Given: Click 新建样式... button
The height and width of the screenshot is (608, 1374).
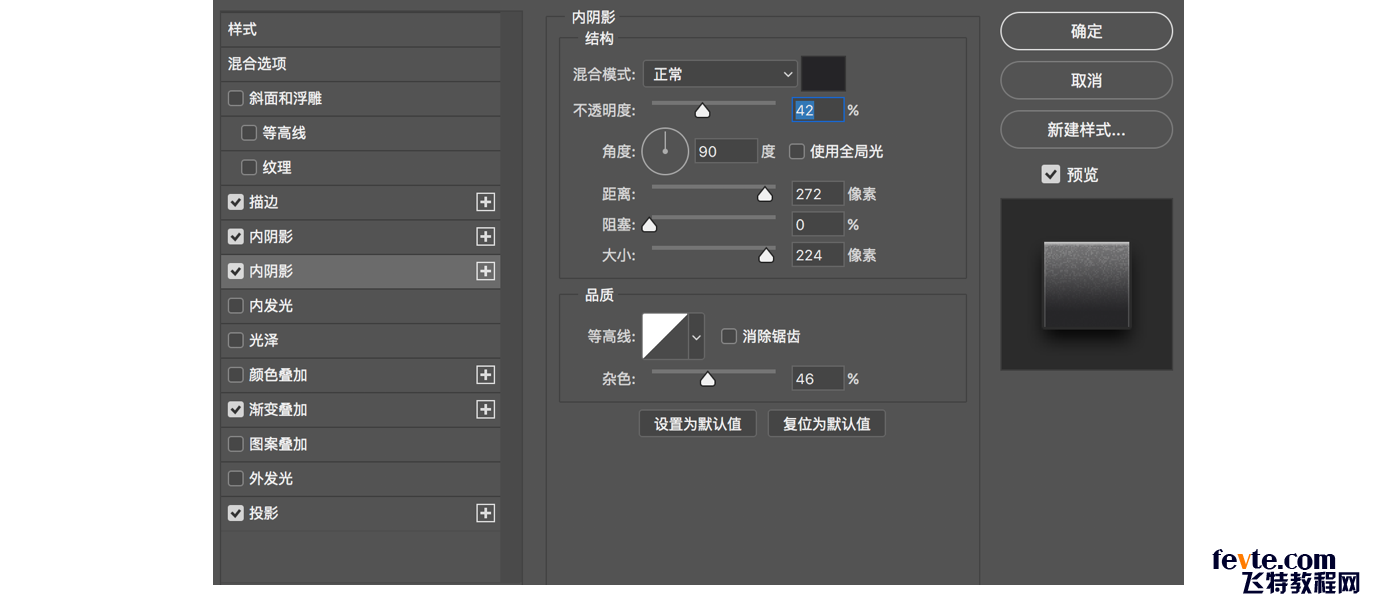Looking at the screenshot, I should point(1086,129).
